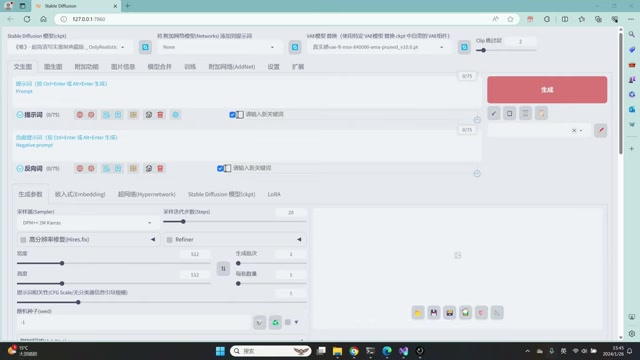Open File Explorer from the taskbar
Screen dimensions: 640x360
[337, 351]
